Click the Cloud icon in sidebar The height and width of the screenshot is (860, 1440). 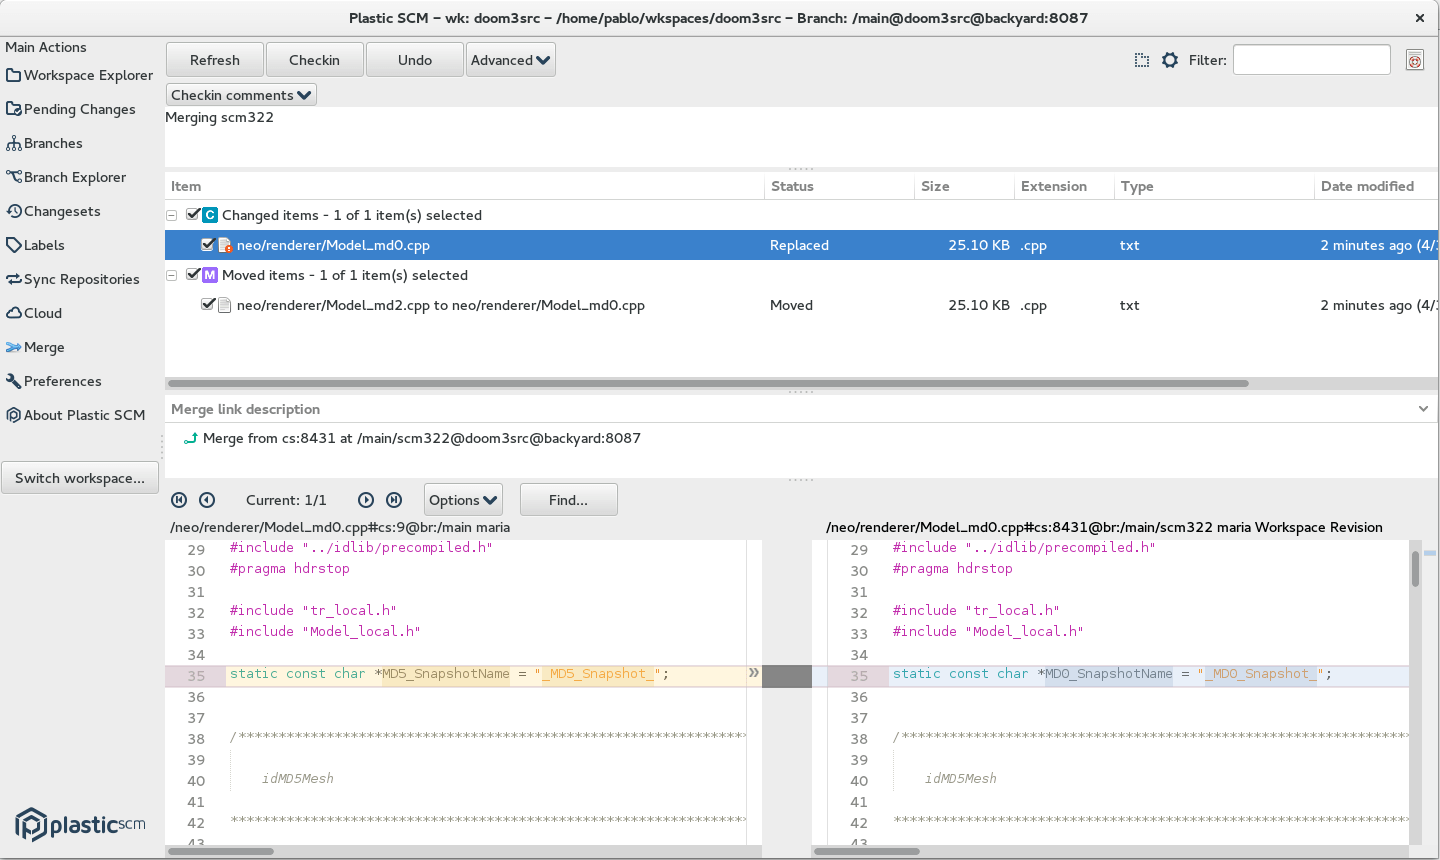[14, 313]
